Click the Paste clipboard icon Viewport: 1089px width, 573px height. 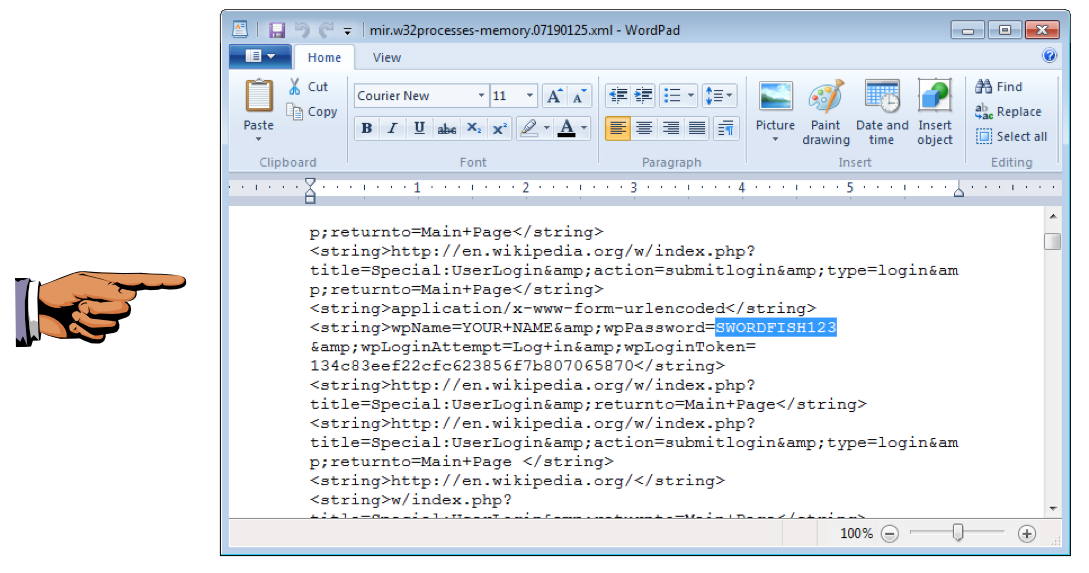tap(259, 97)
